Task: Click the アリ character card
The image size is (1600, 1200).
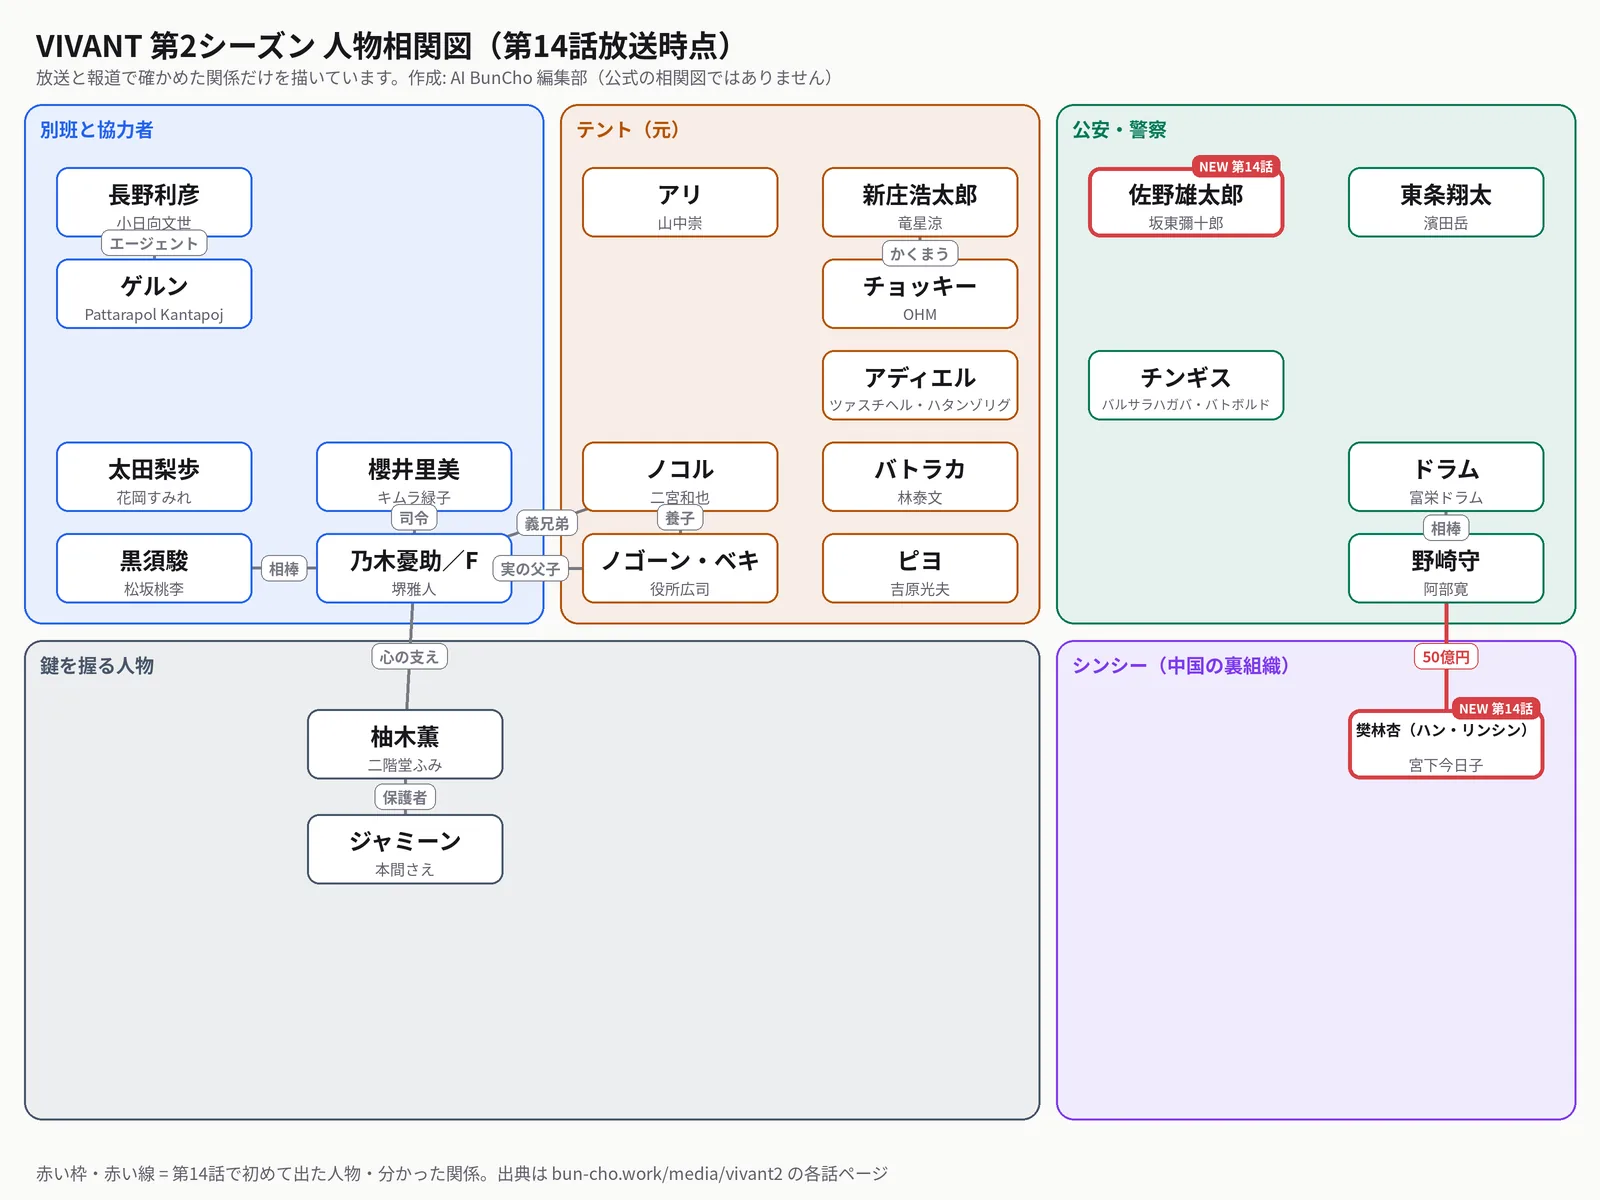Action: coord(680,202)
